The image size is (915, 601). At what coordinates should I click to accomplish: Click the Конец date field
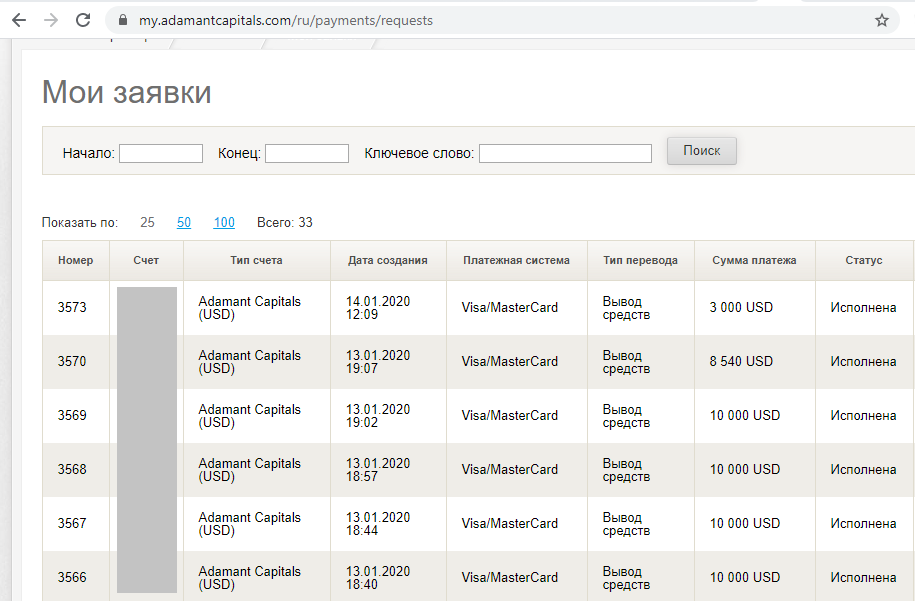click(307, 153)
